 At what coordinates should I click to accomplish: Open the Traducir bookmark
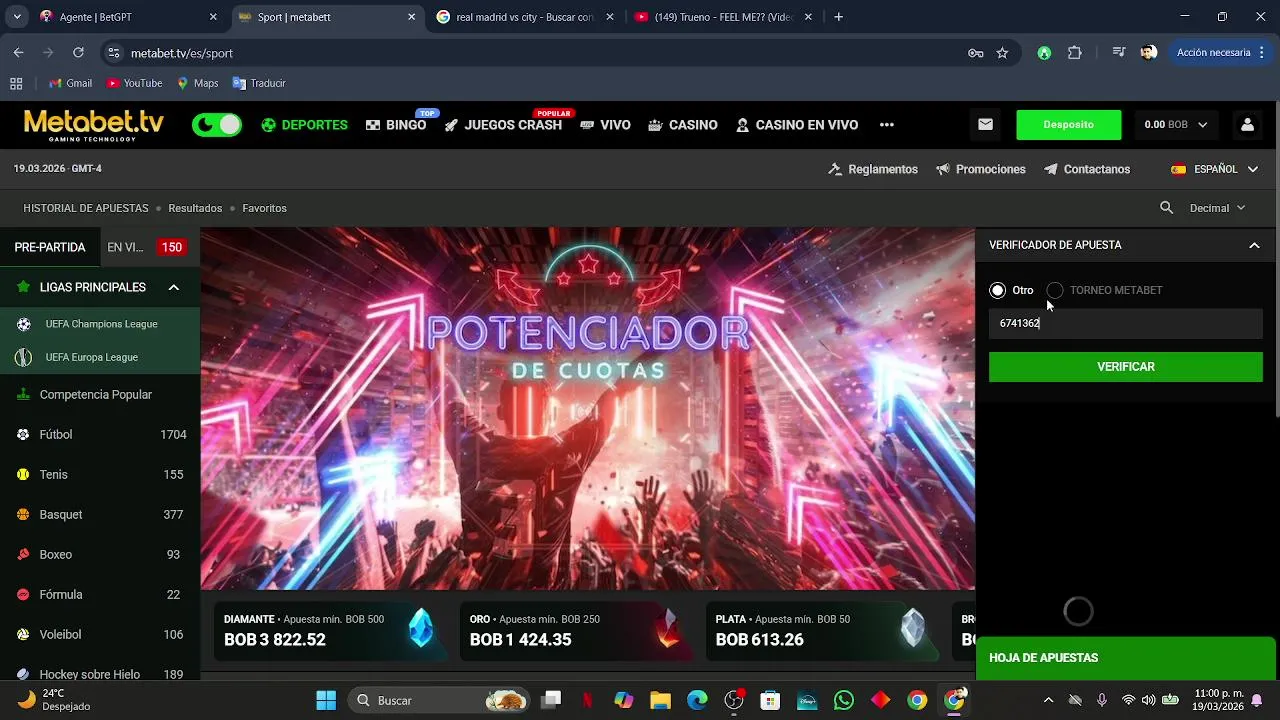tap(259, 83)
